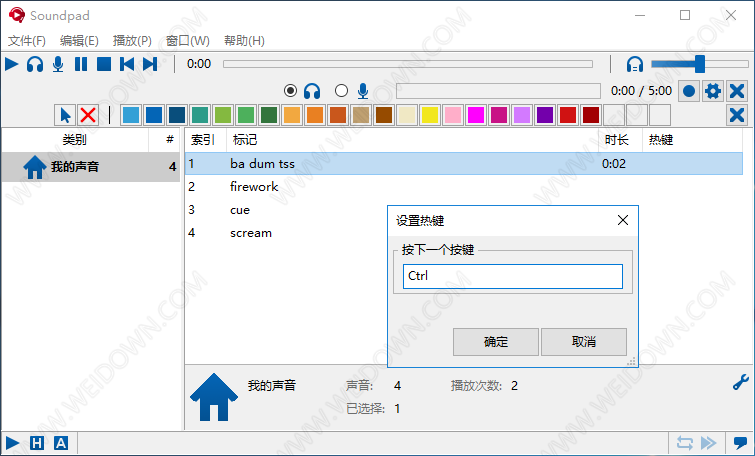Click the wrench category settings icon
Screen dimensions: 755x456
point(741,382)
